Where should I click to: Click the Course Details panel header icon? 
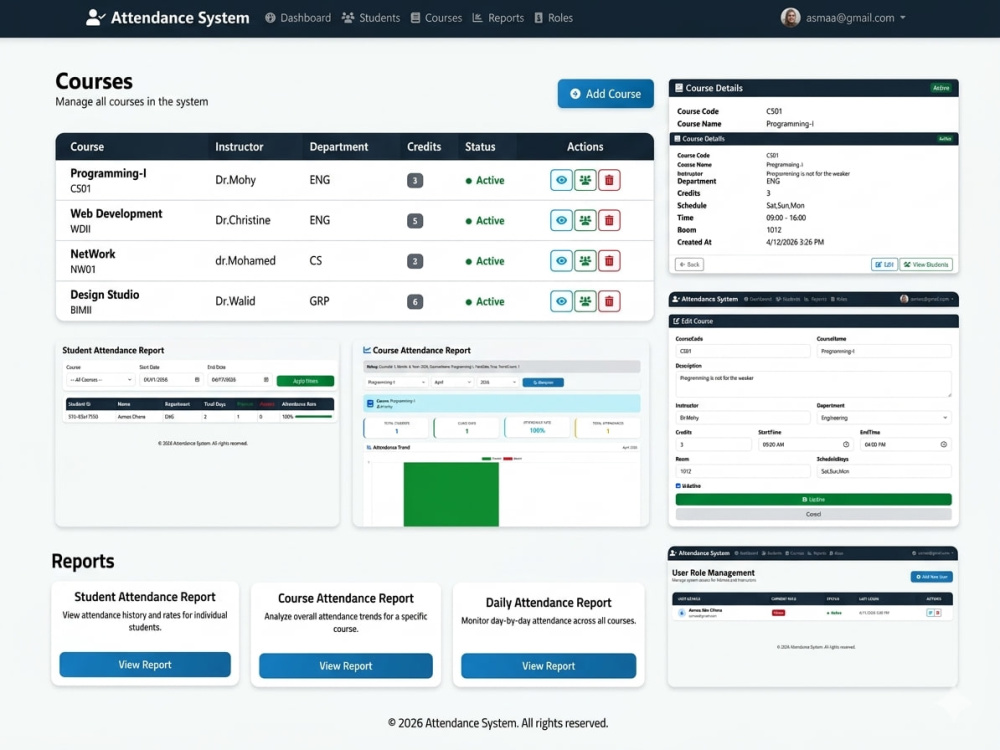click(679, 88)
